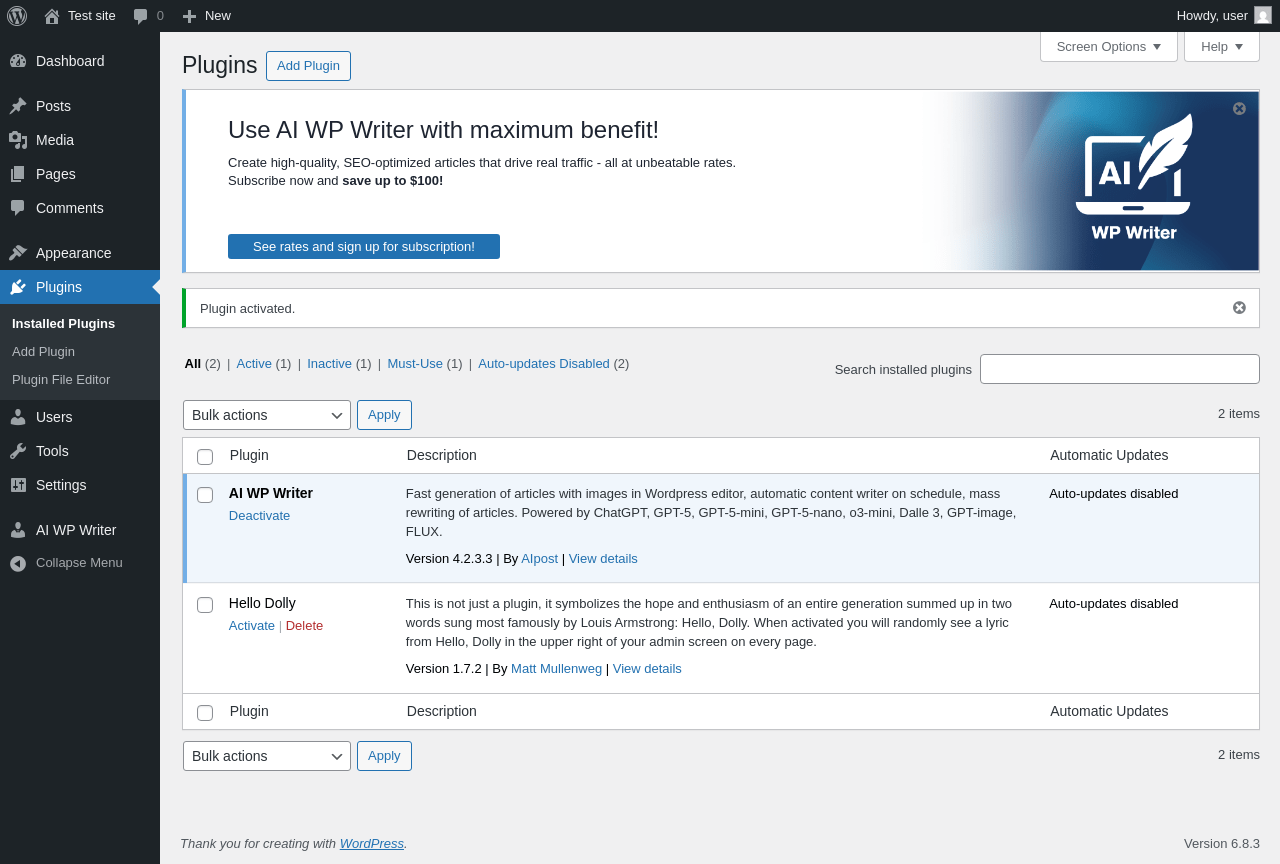Check the Hello Dolly plugin checkbox
This screenshot has height=864, width=1280.
[205, 604]
